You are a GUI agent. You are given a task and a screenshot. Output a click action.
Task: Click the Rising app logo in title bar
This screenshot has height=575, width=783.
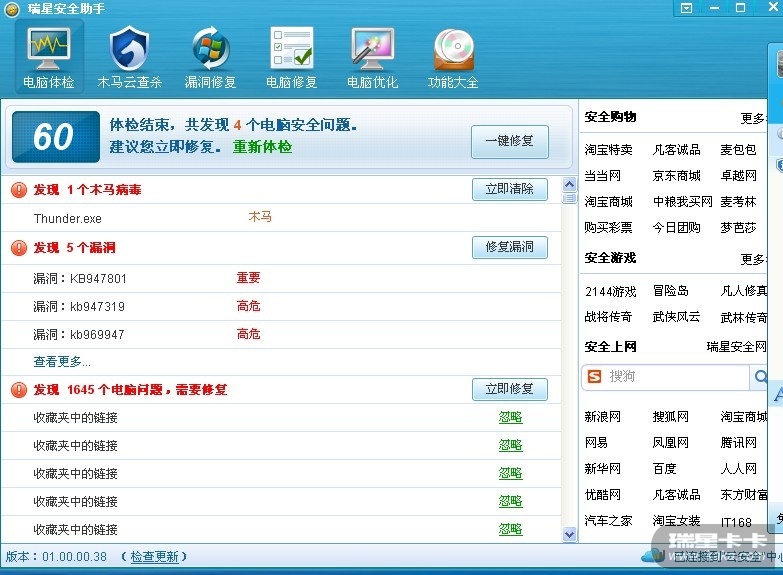[x=12, y=9]
